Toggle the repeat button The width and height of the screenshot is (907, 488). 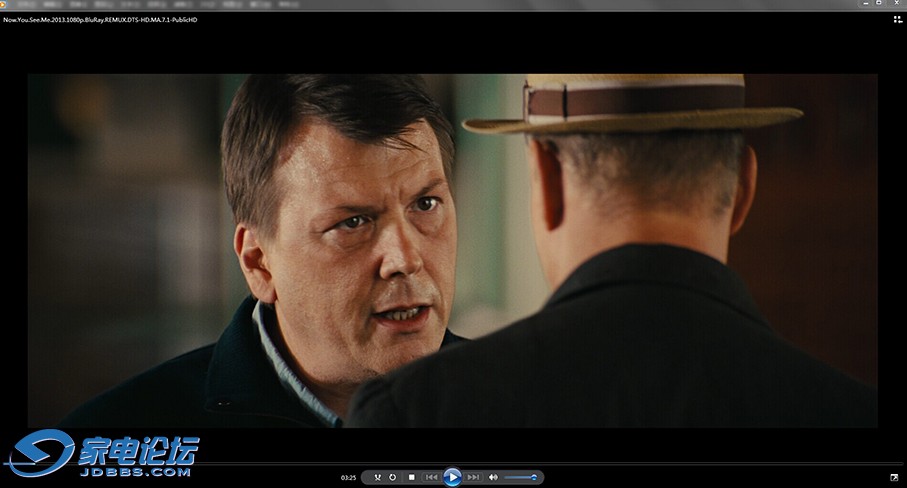(x=392, y=478)
